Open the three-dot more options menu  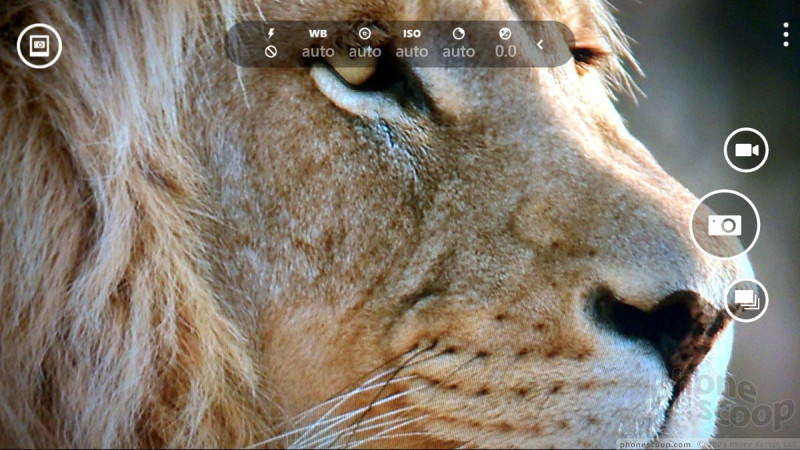coord(786,35)
